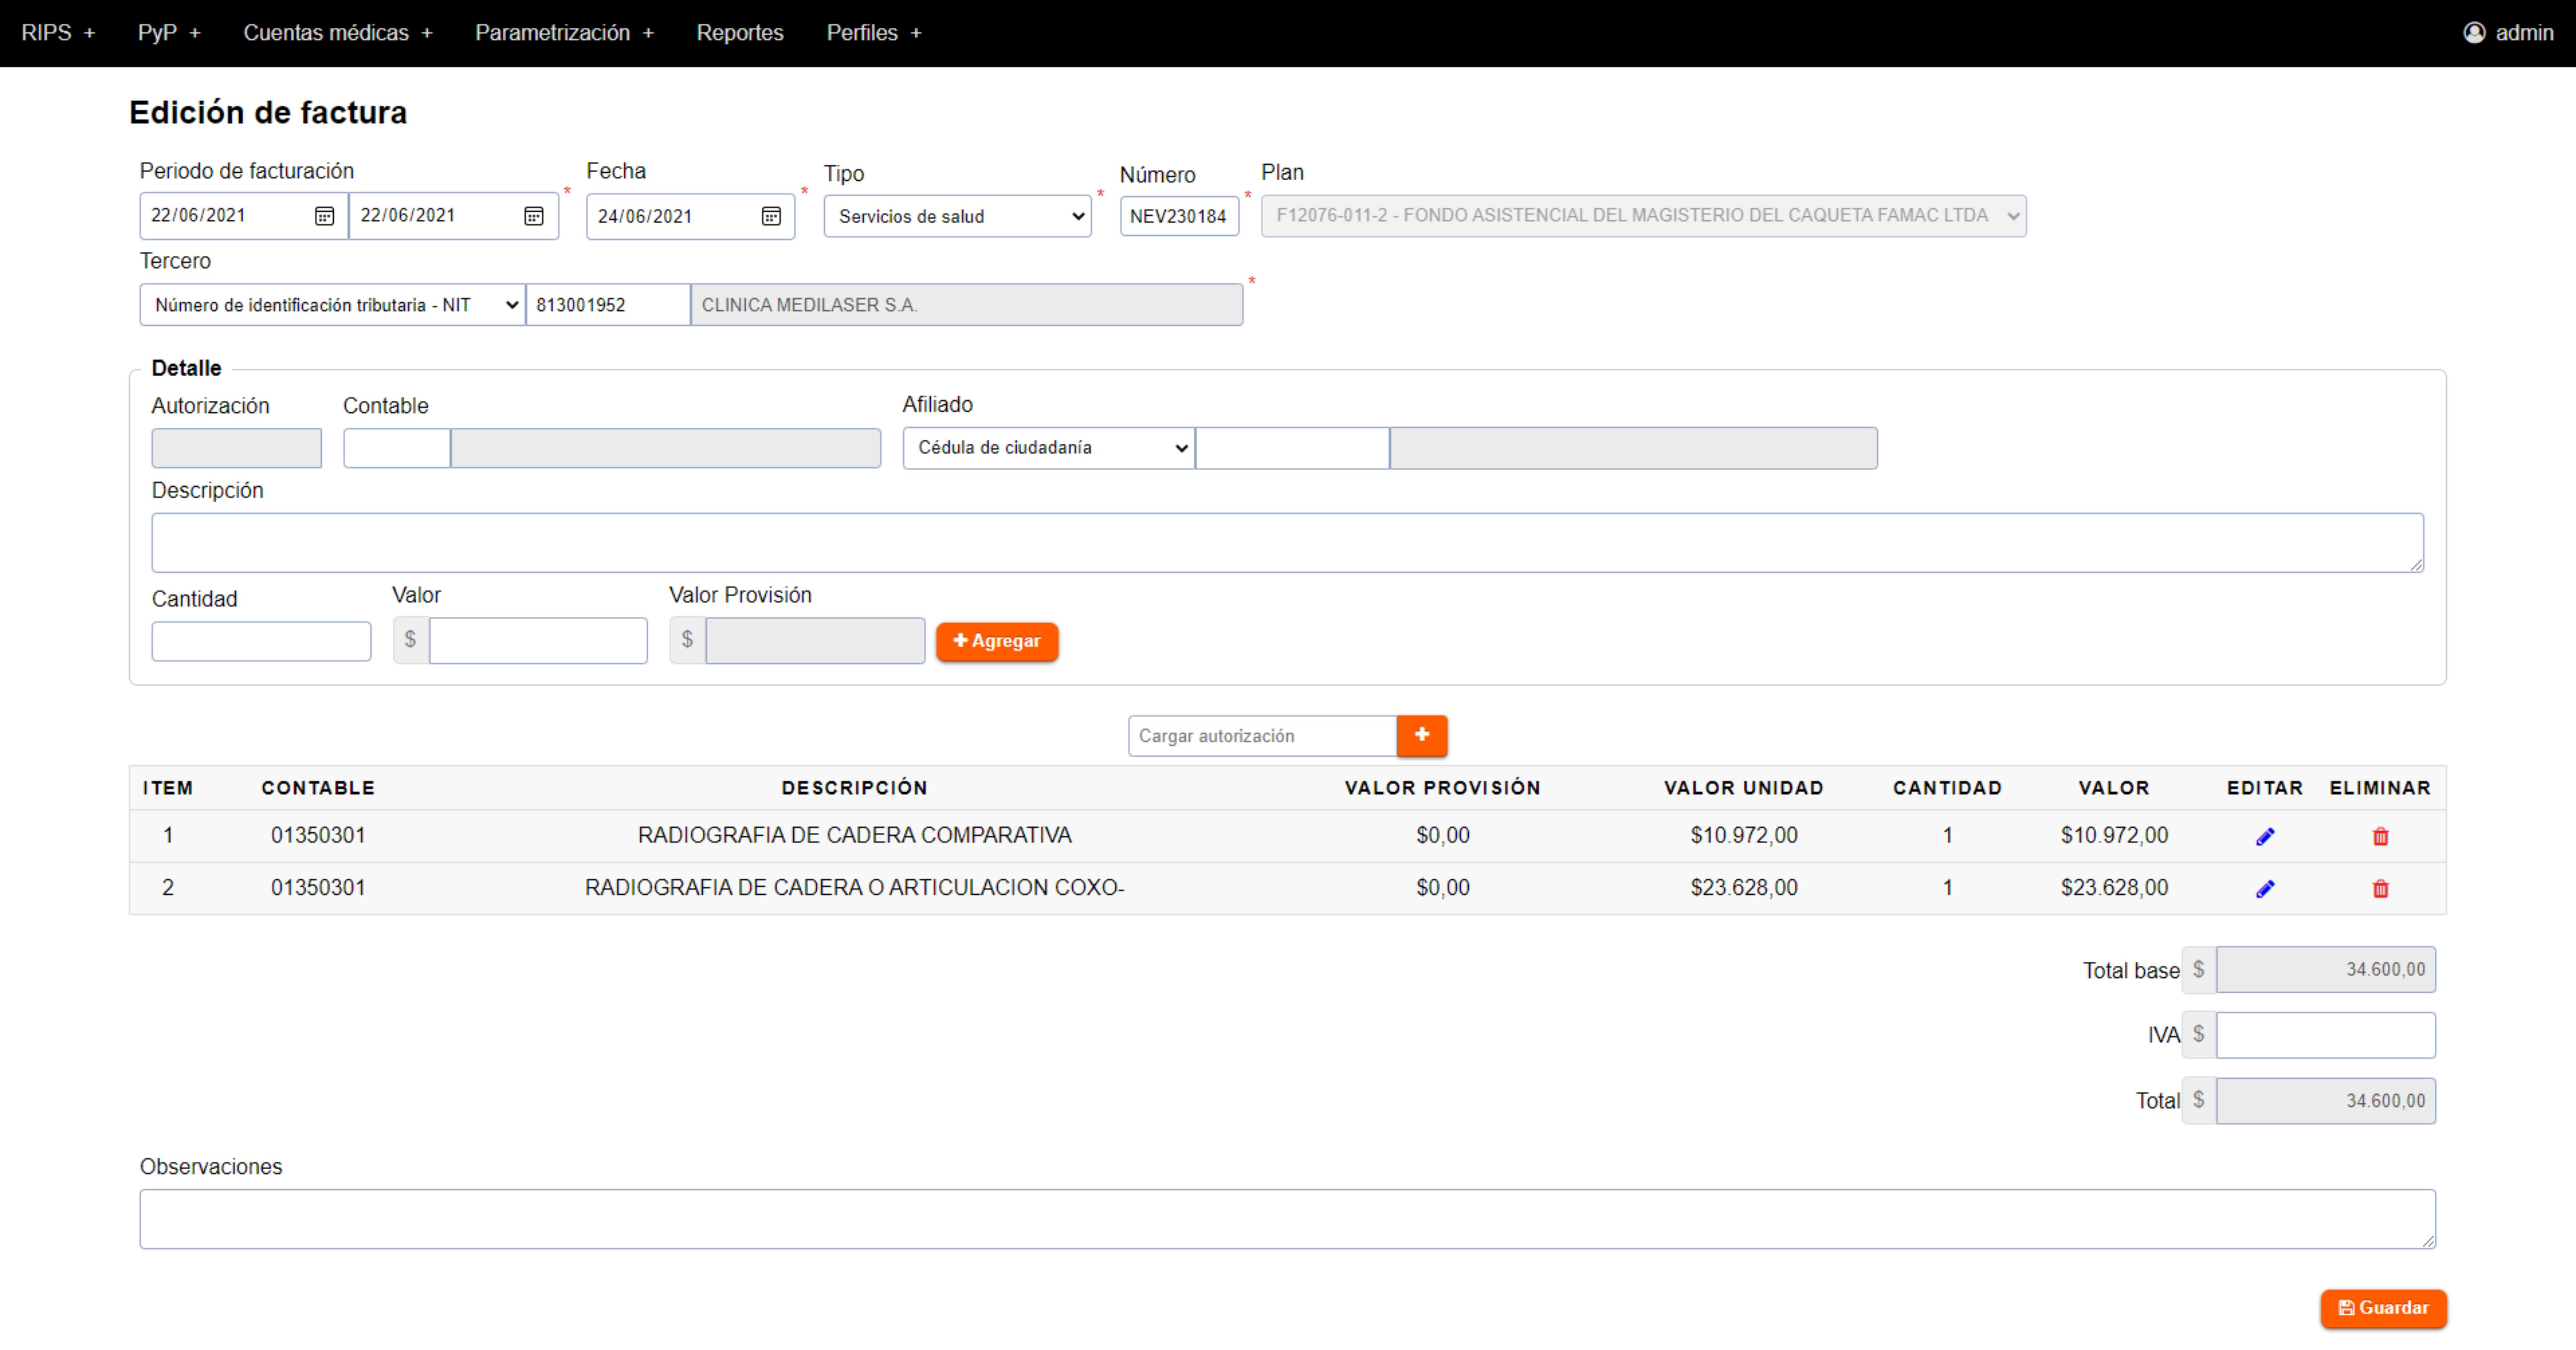Click the Afiliado document number field
2576x1350 pixels.
coord(1292,448)
